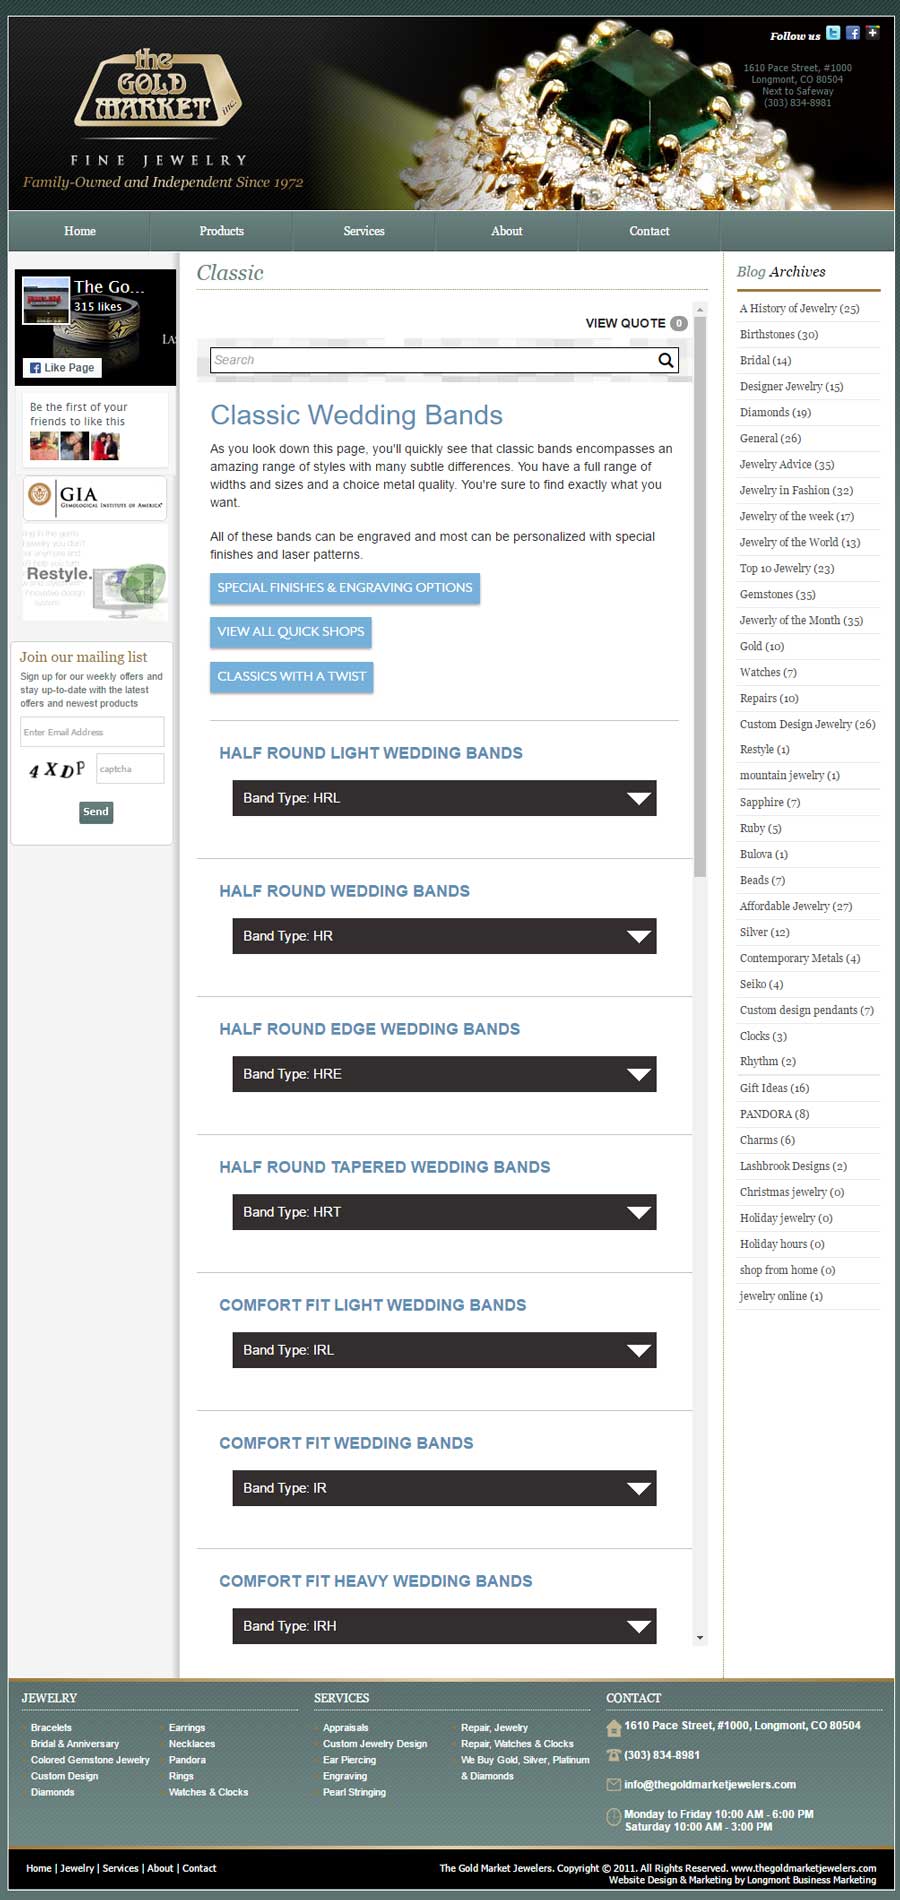Click Special Finishes & Engraving Options button
The height and width of the screenshot is (1900, 900).
pyautogui.click(x=345, y=588)
